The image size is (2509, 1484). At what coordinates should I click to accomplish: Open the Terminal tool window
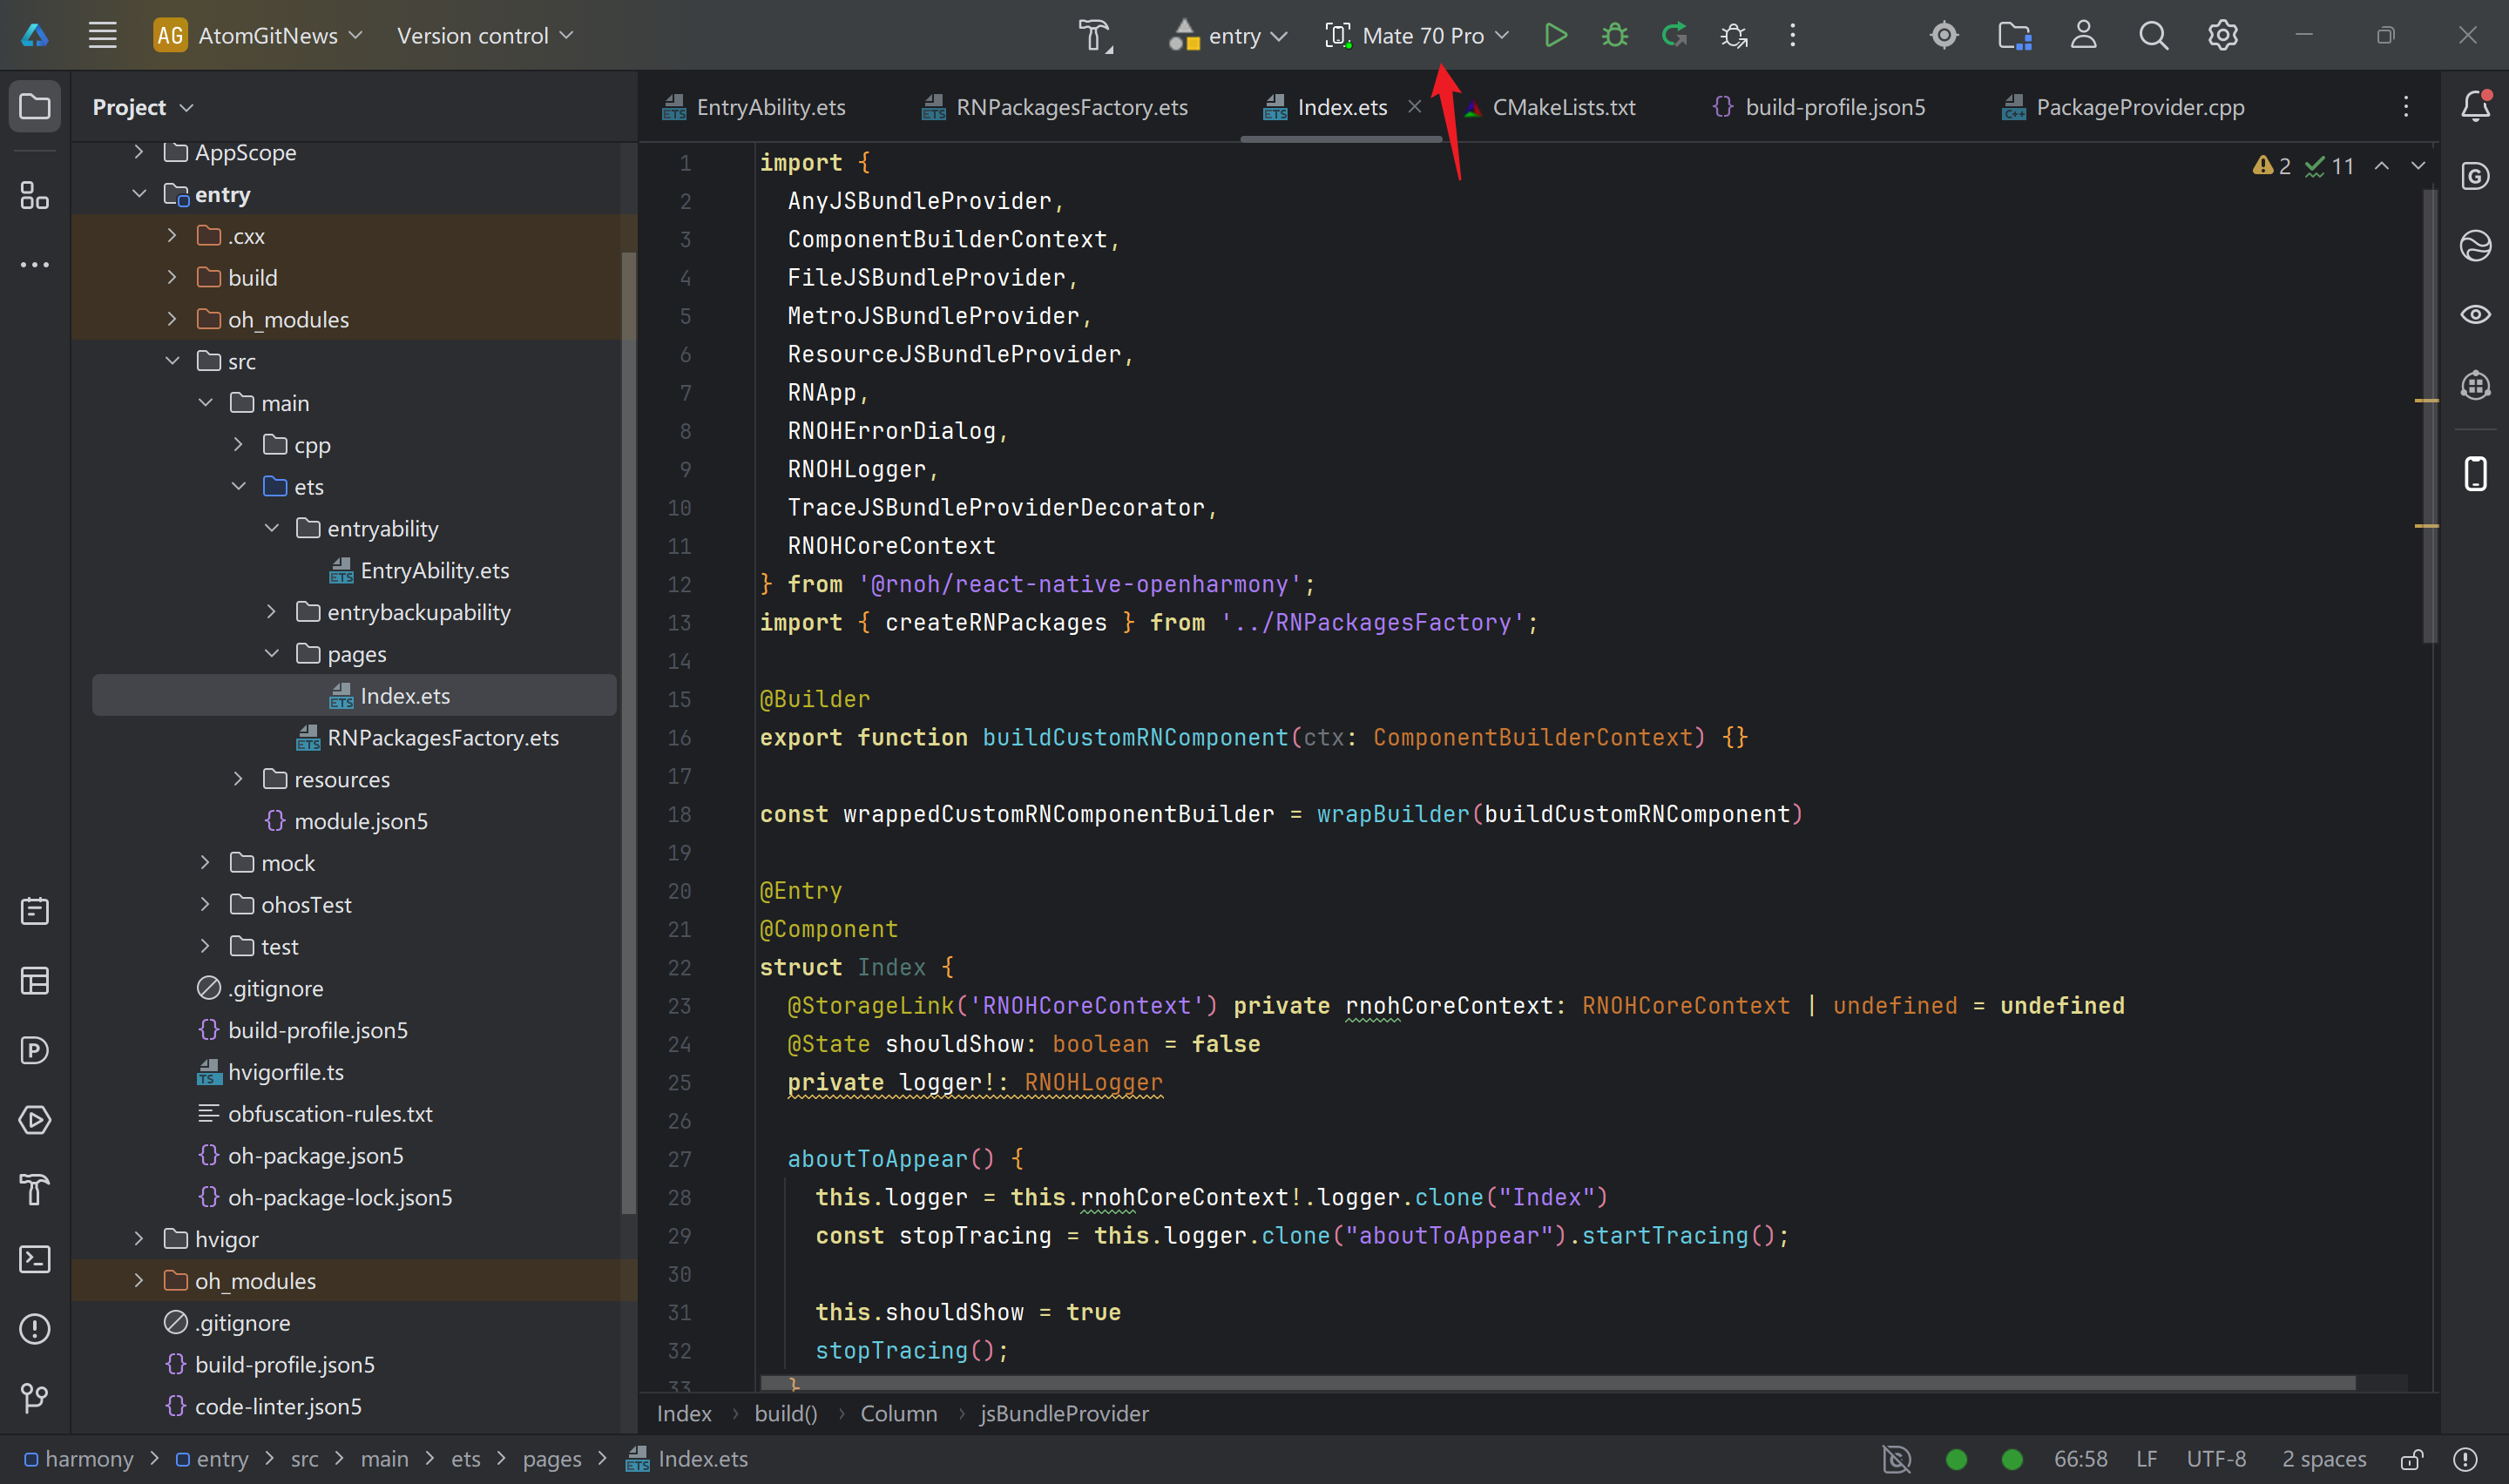pos(35,1259)
